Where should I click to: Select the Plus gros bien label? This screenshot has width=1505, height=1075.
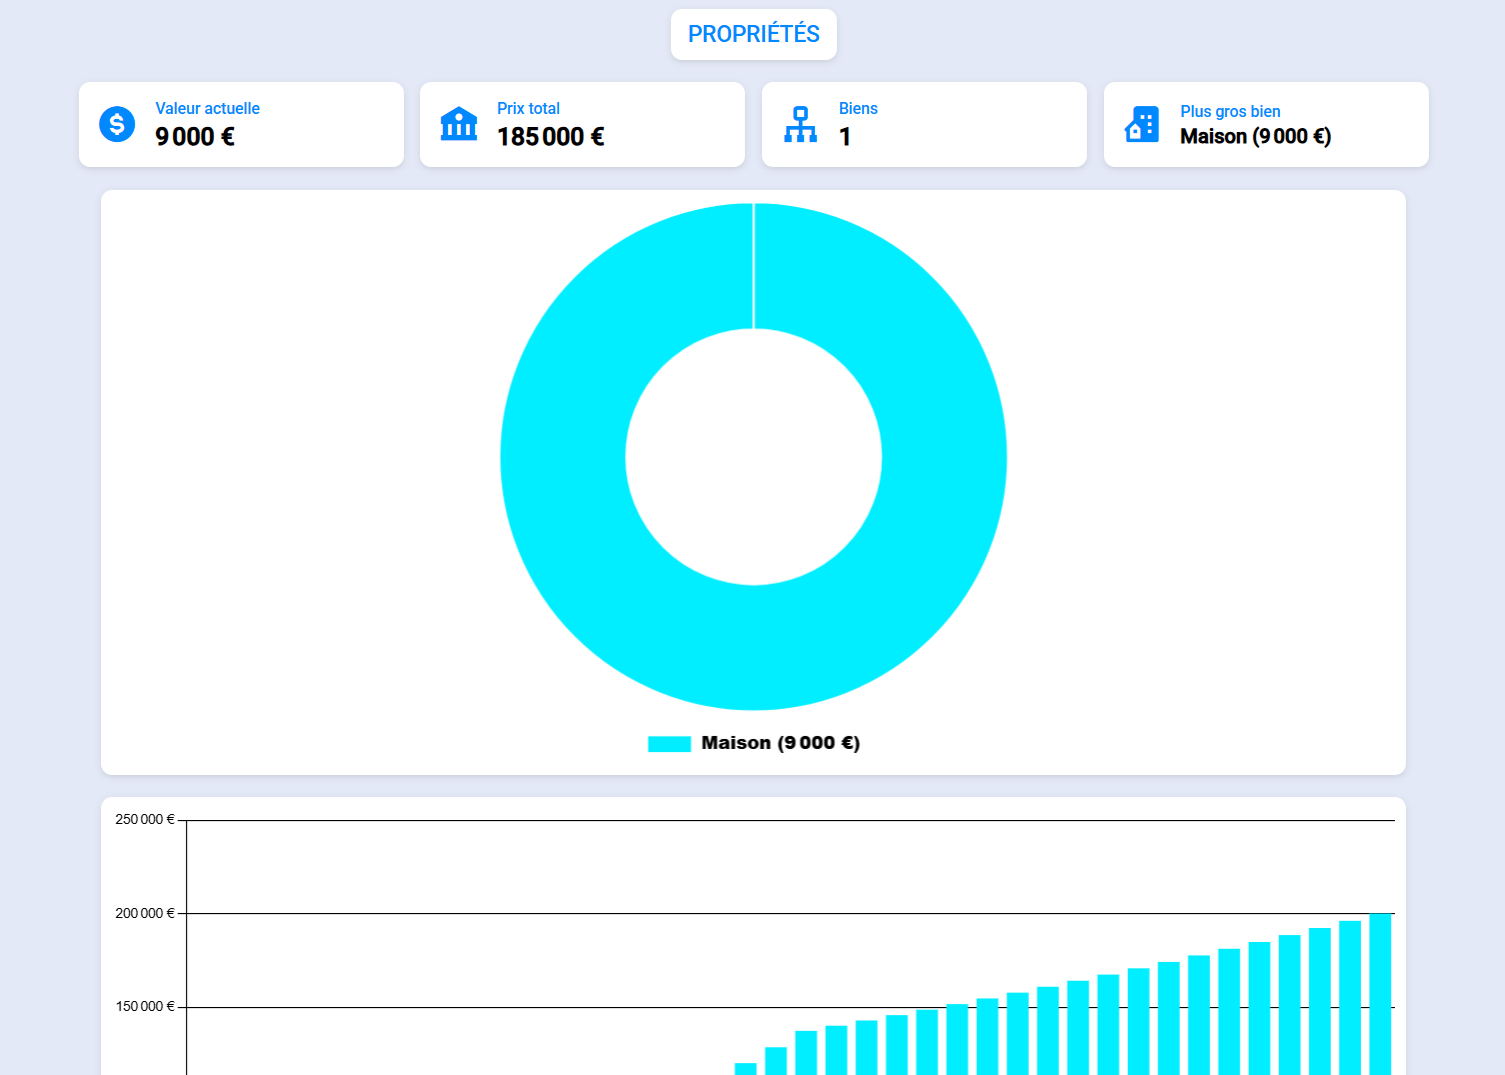click(1230, 111)
